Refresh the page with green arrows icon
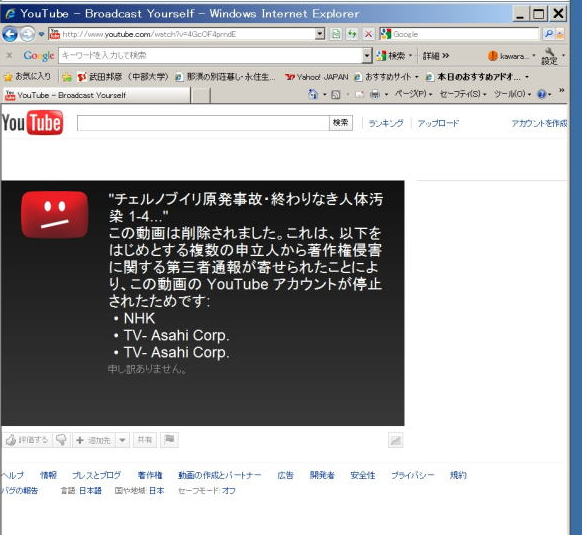This screenshot has height=536, width=587. click(x=352, y=34)
